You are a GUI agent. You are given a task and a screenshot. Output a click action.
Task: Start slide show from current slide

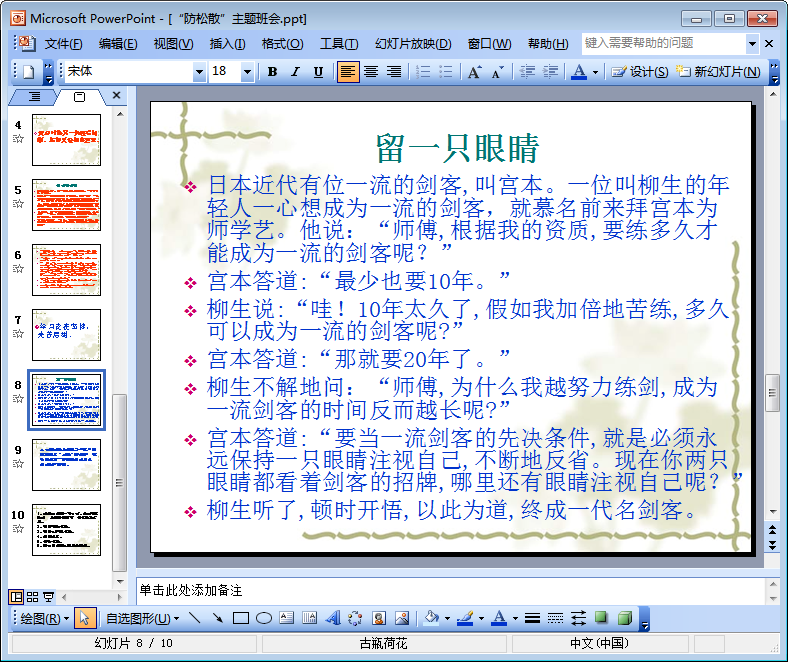pyautogui.click(x=48, y=597)
